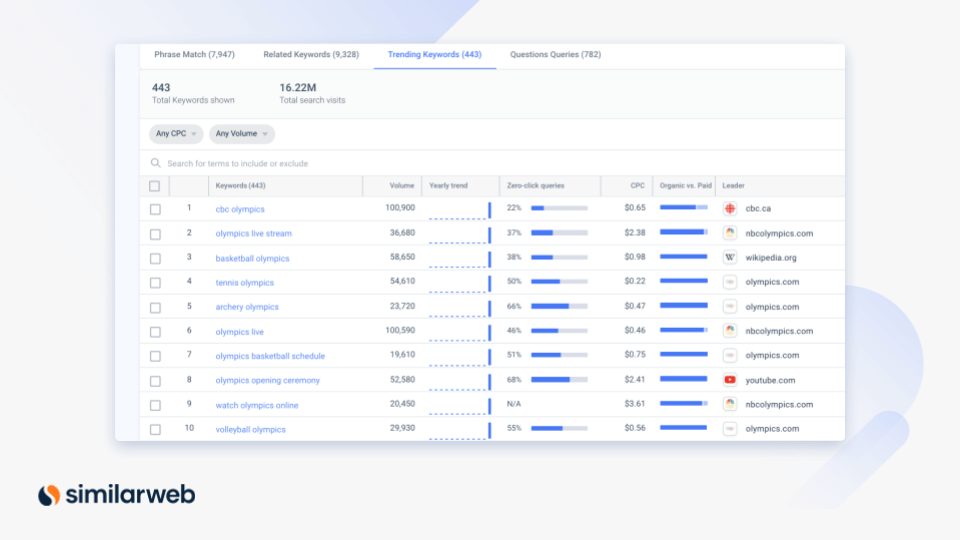Screen dimensions: 960x540
Task: Click olympics.com favicon in archery olympics row
Action: coord(730,307)
